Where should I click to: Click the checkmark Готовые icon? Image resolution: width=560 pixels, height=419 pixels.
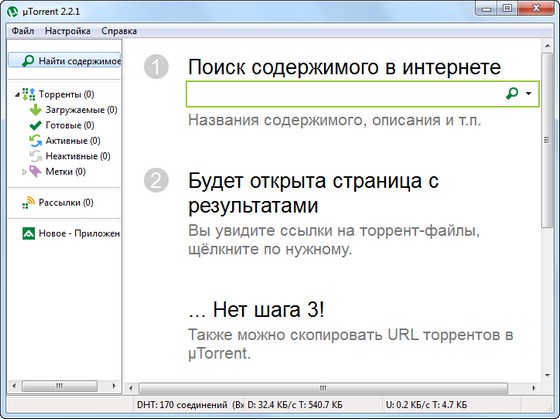[35, 125]
